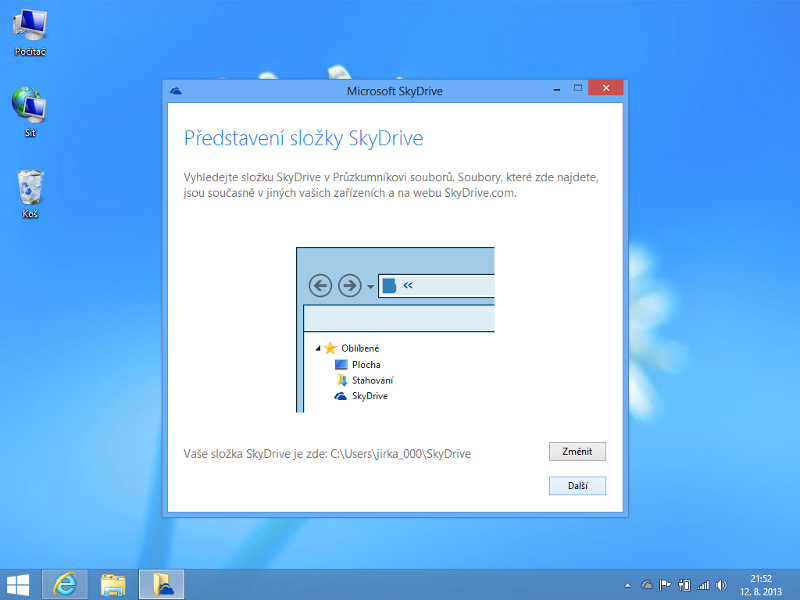The image size is (800, 600).
Task: Open Action Center flag icon
Action: pyautogui.click(x=666, y=585)
